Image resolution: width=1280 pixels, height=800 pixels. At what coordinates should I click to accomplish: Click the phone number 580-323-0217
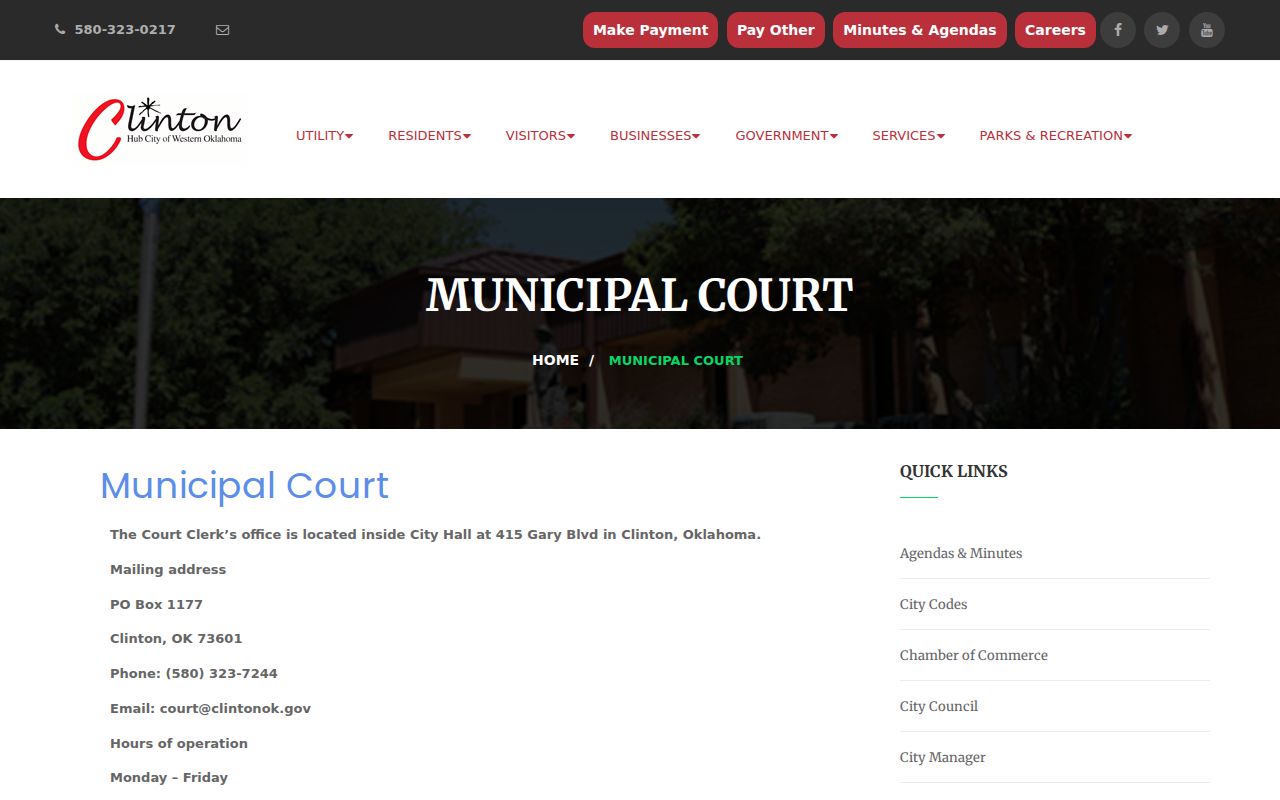point(125,30)
